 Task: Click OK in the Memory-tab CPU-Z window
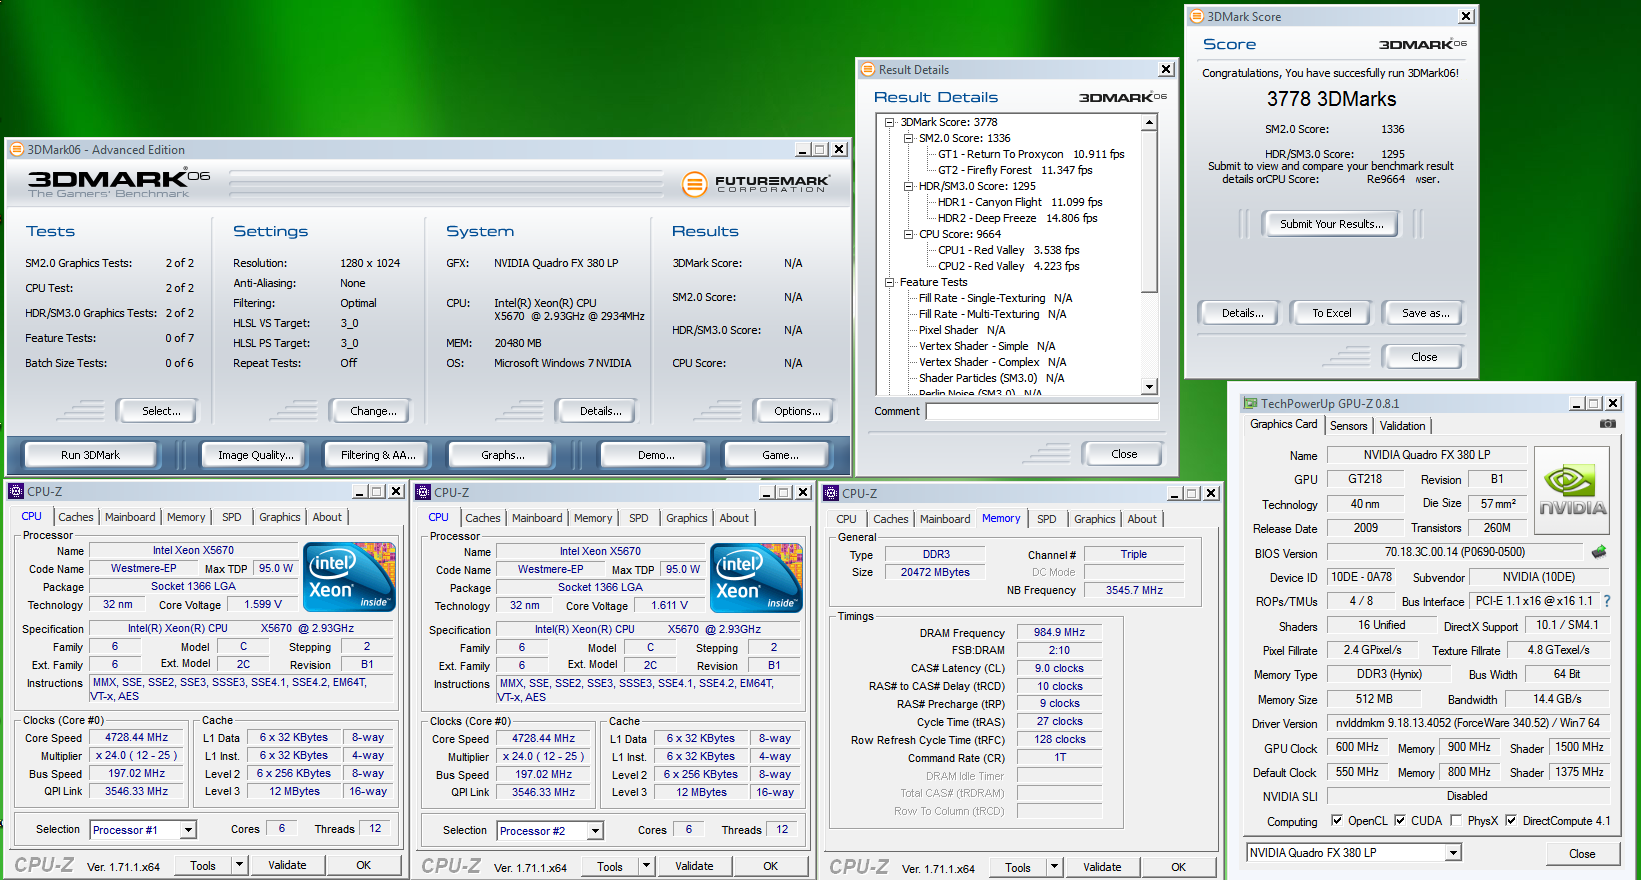tap(1178, 867)
